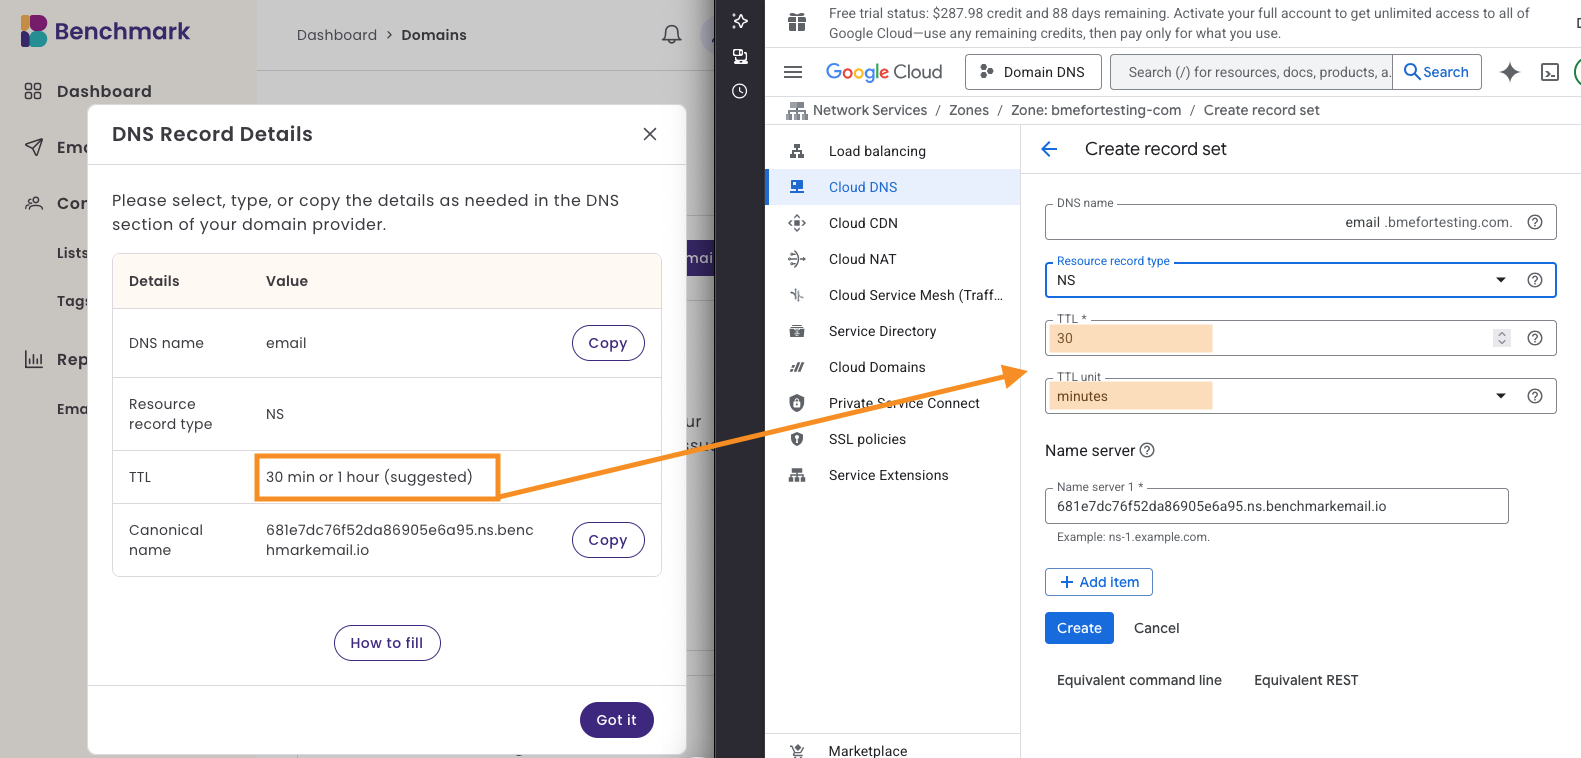Open help for DNS name field

click(1535, 222)
